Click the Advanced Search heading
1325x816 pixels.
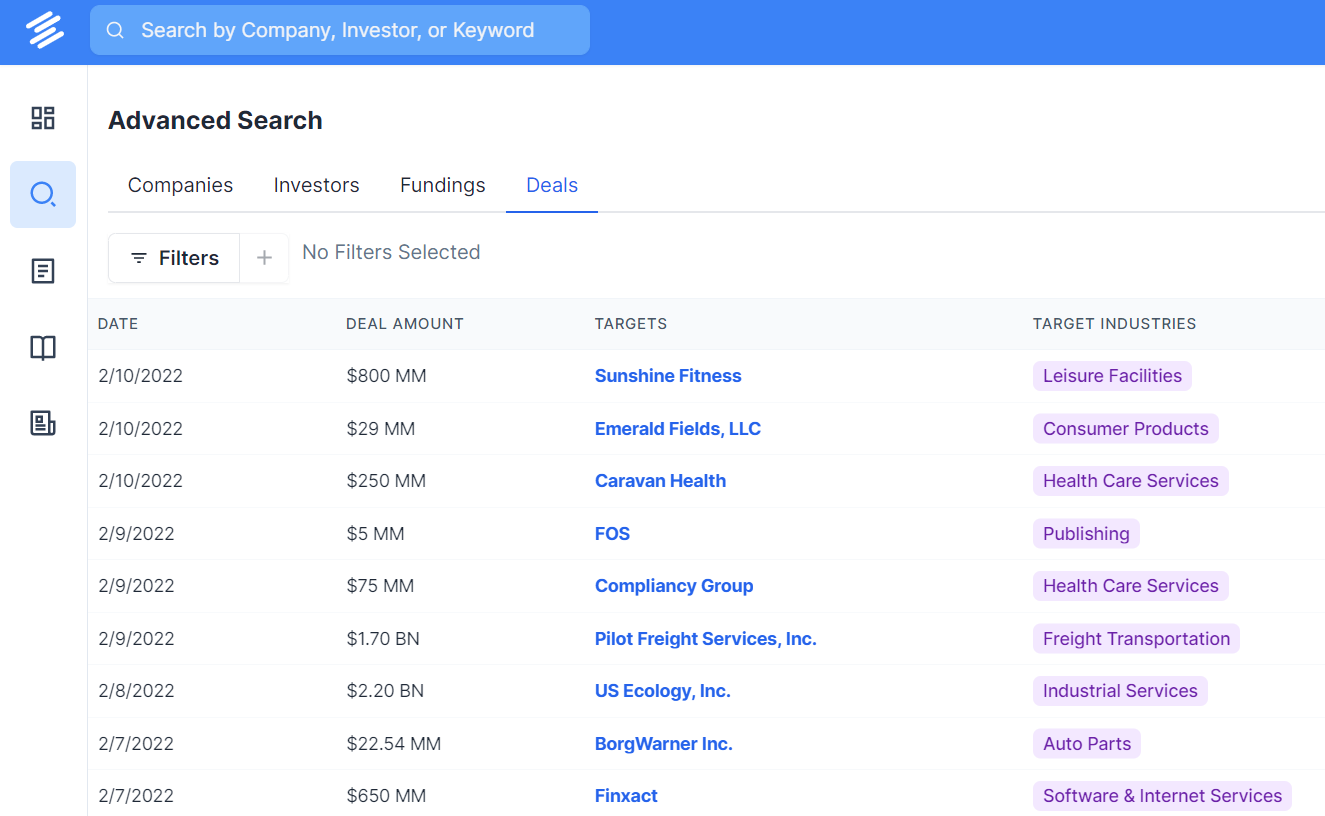(x=215, y=120)
